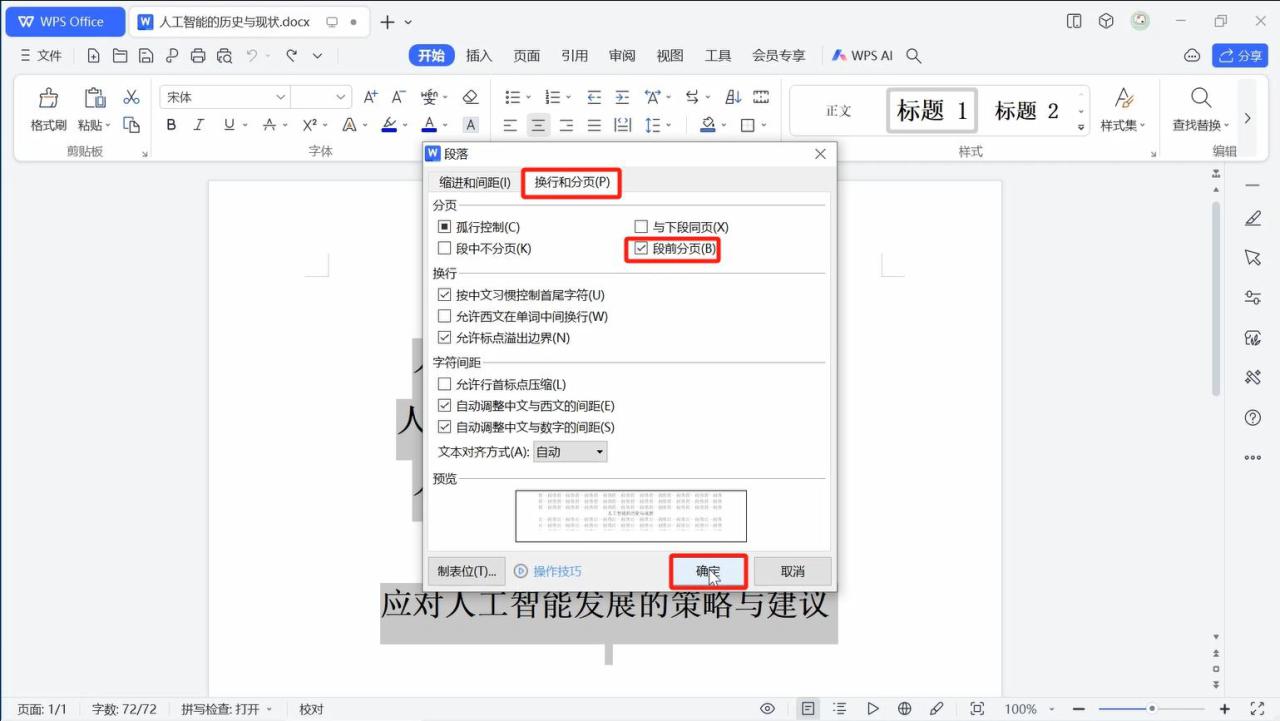This screenshot has width=1280, height=721.
Task: Click the Bulleted list icon
Action: [512, 97]
